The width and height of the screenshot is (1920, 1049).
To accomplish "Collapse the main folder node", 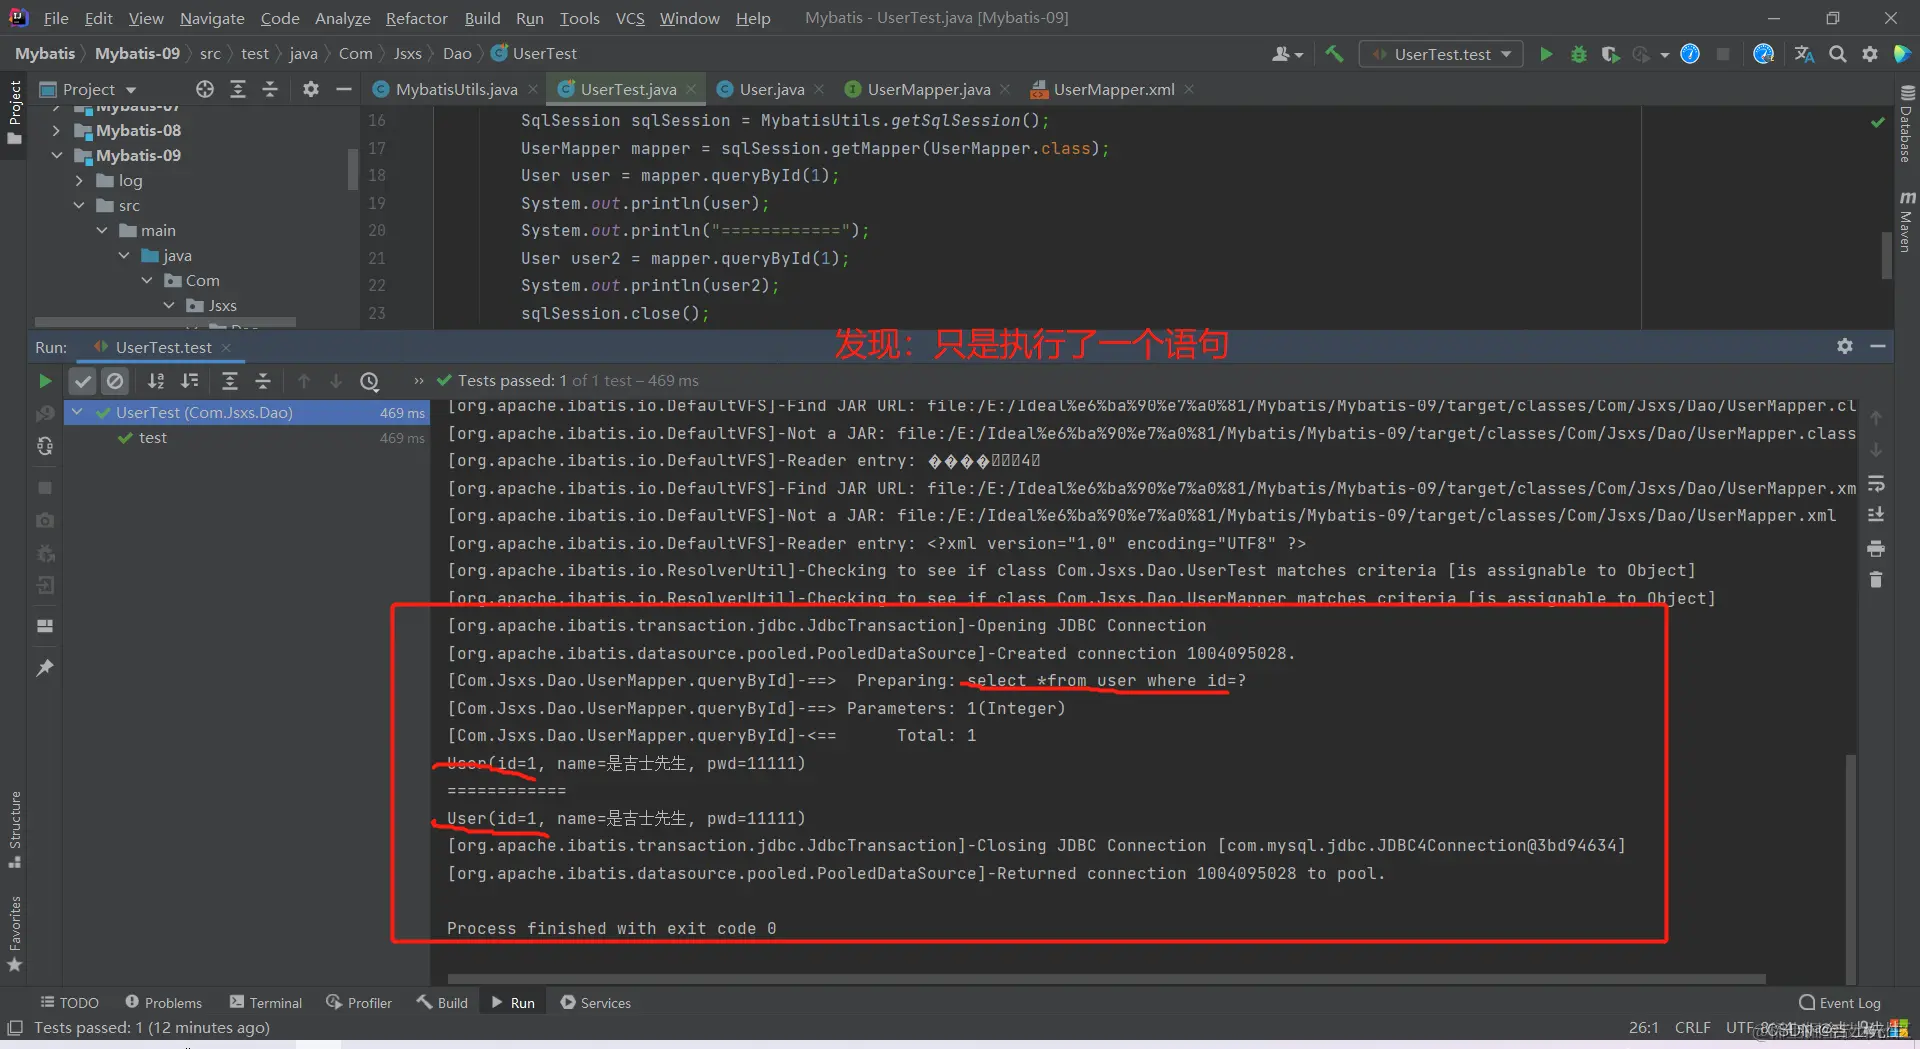I will click(102, 231).
